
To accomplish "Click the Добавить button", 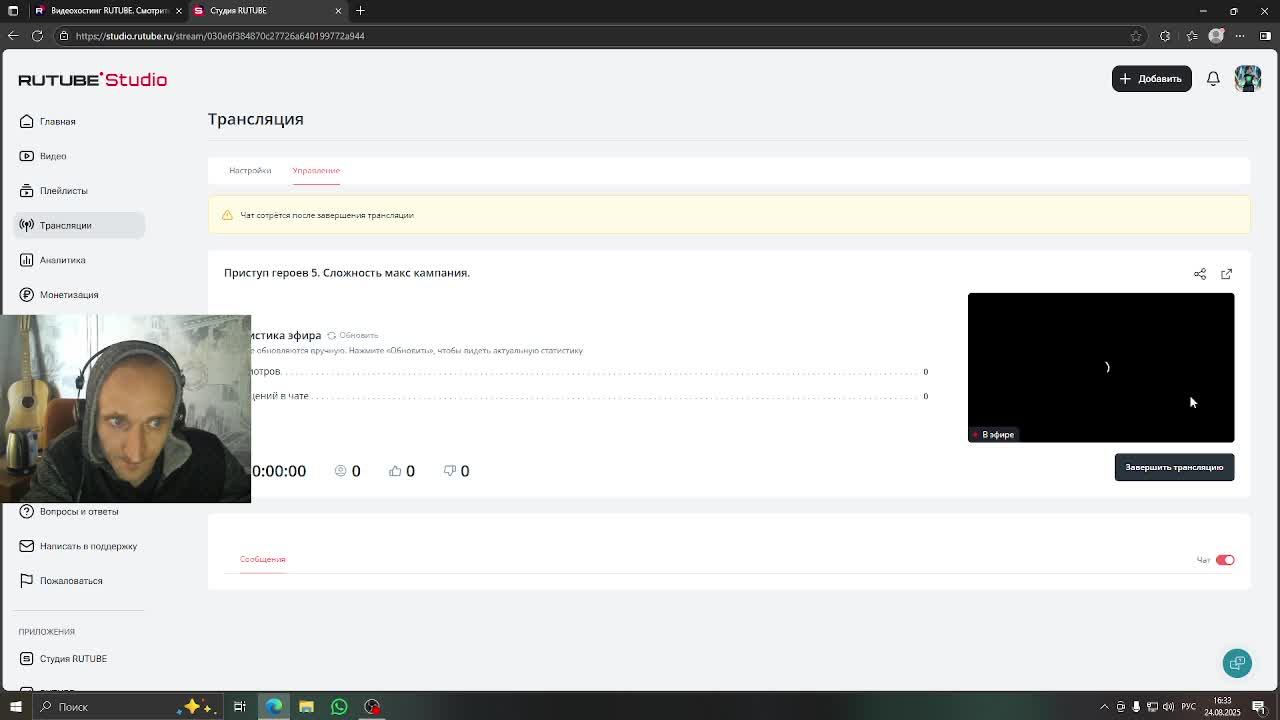I will [x=1152, y=78].
